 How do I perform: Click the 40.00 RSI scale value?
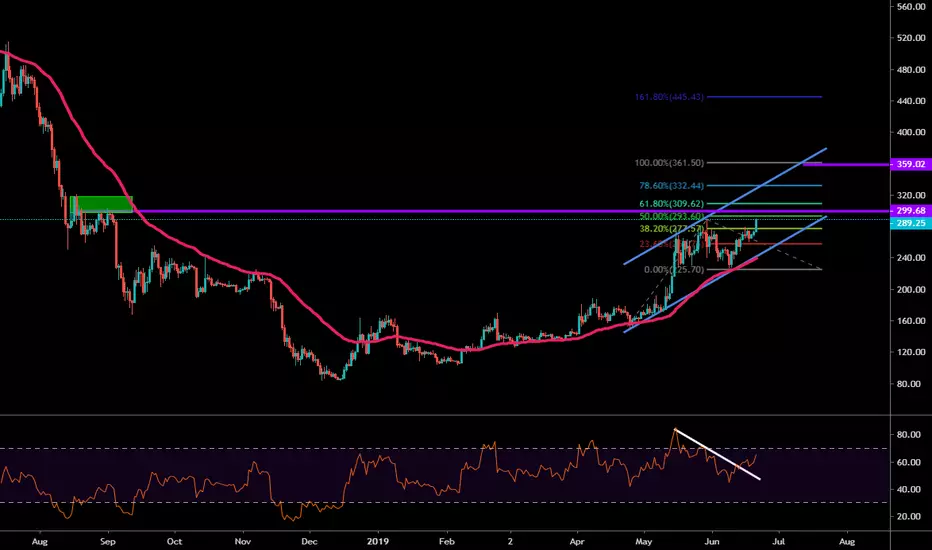(909, 489)
